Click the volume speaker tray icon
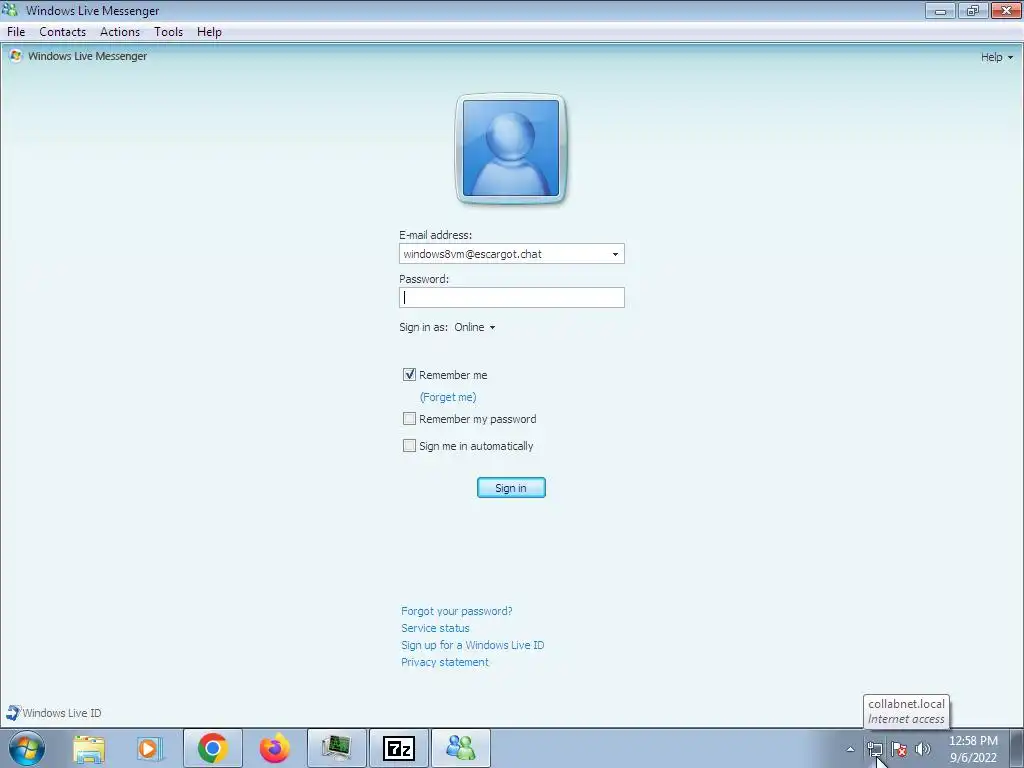 pyautogui.click(x=923, y=749)
